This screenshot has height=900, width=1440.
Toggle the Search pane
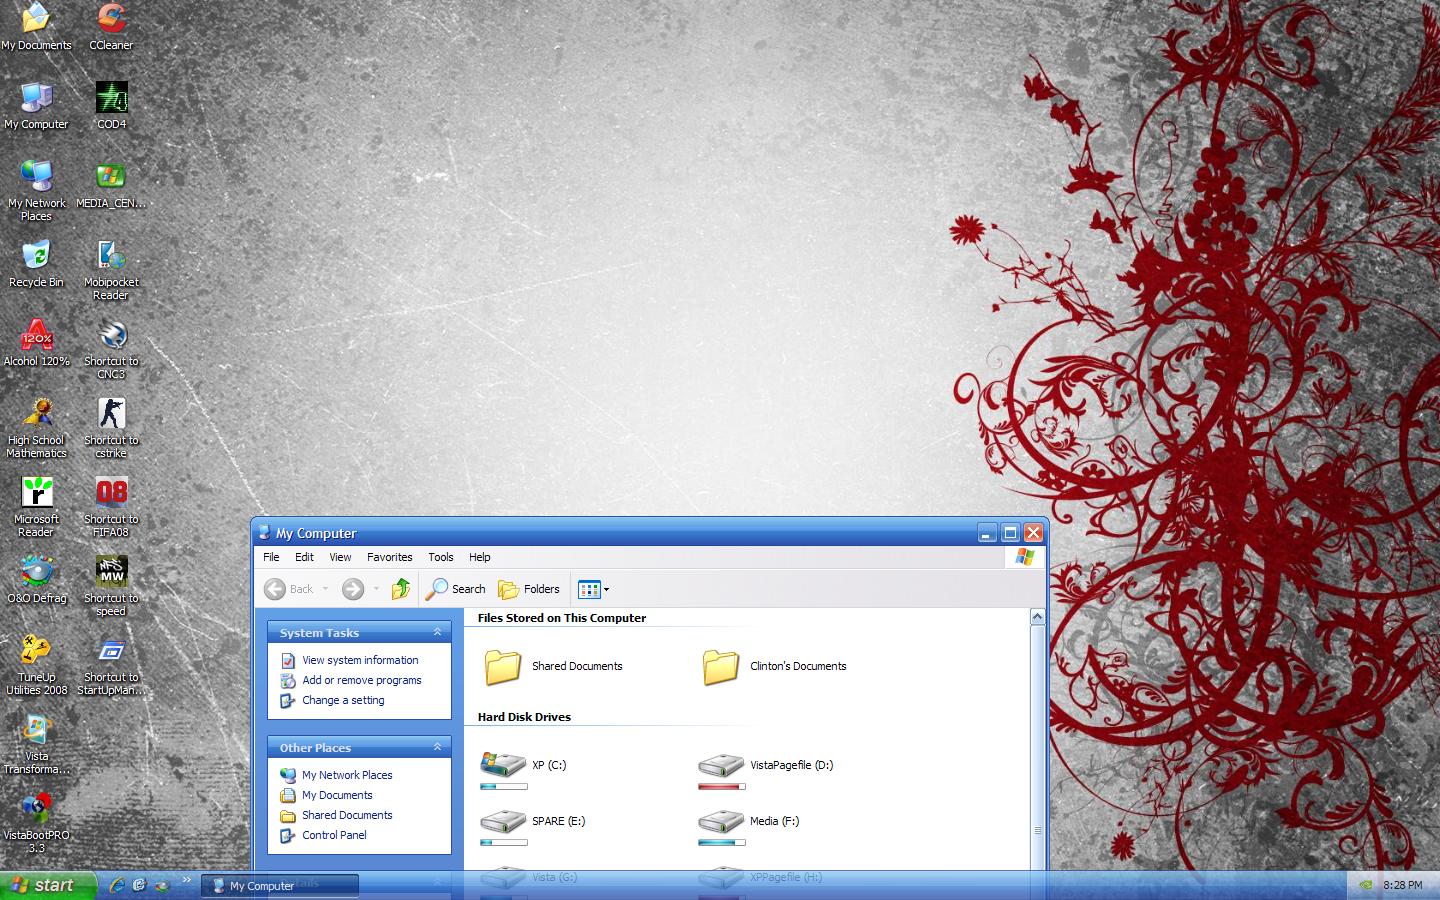click(455, 589)
